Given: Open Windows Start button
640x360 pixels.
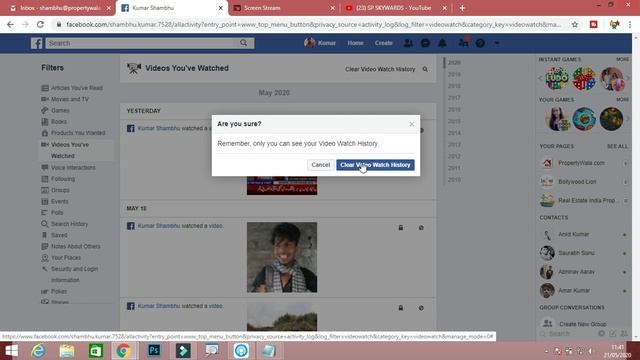Looking at the screenshot, I should tap(11, 351).
